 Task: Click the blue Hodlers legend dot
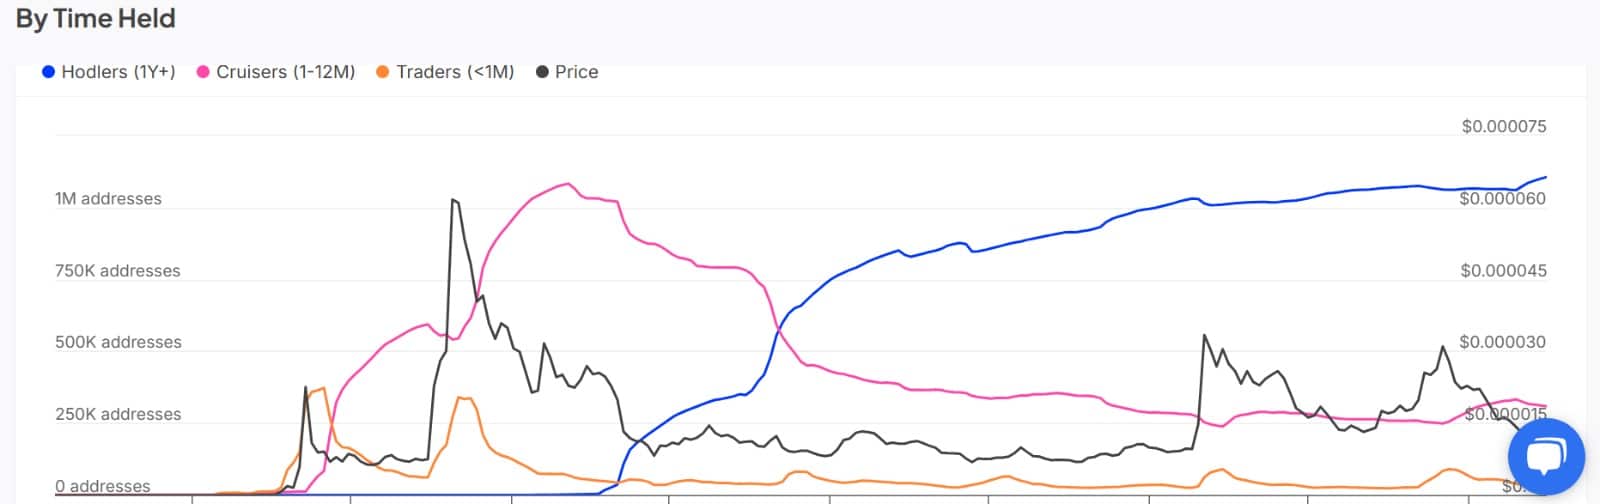(x=48, y=72)
